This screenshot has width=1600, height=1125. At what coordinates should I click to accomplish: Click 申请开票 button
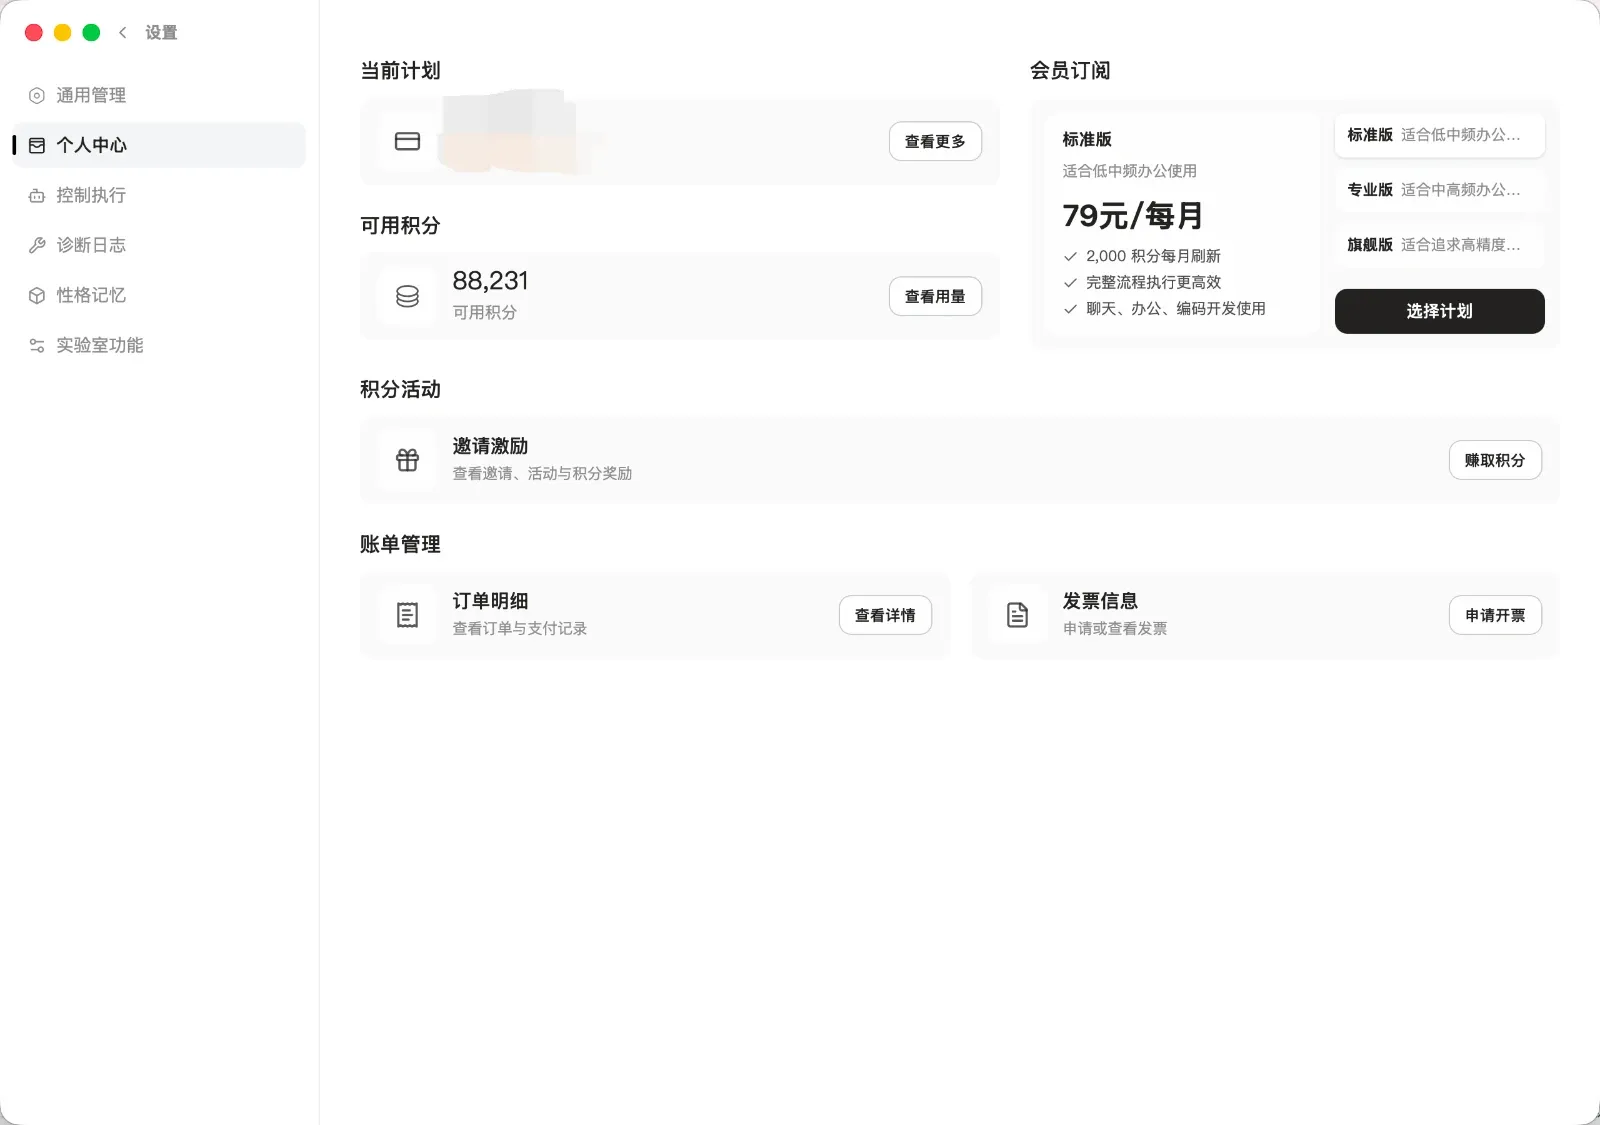[x=1495, y=615]
